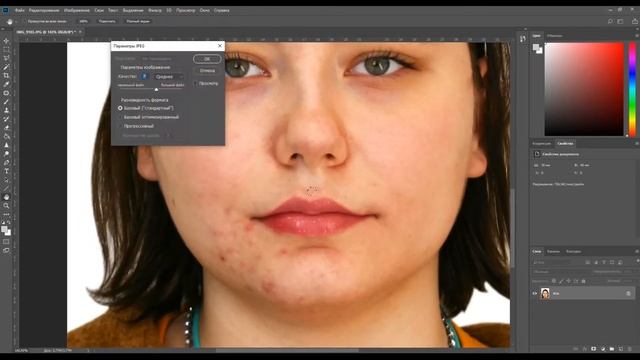
Task: Swap foreground and background colors arrow
Action: pos(9,223)
